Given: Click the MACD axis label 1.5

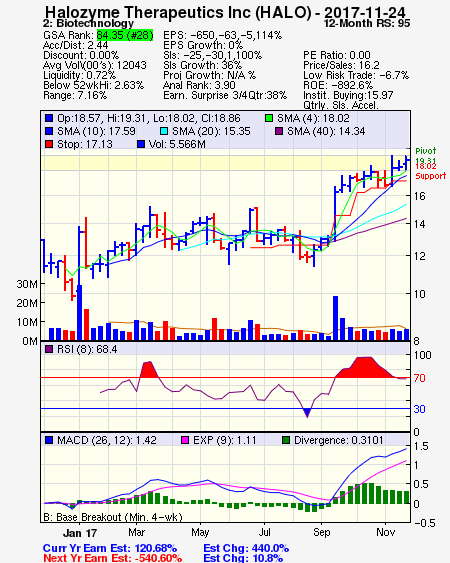Looking at the screenshot, I should pos(421,446).
